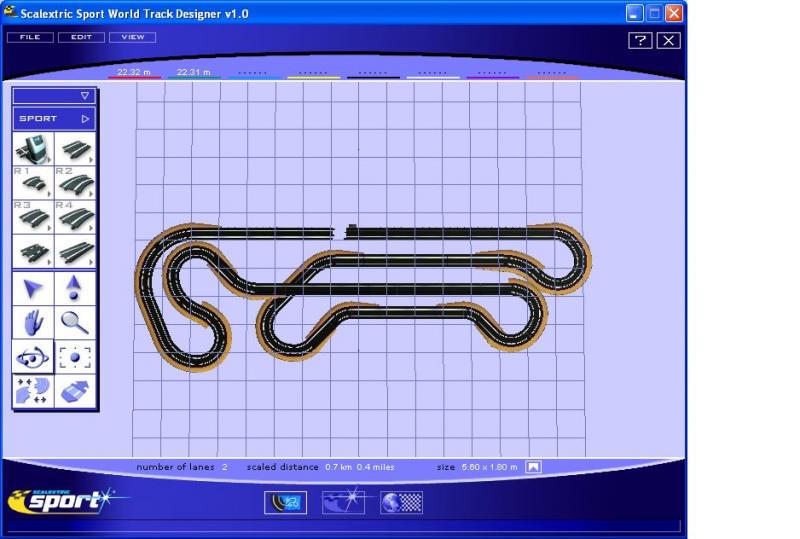Screen dimensions: 800x539
Task: Select the crossover track piece
Action: [33, 250]
